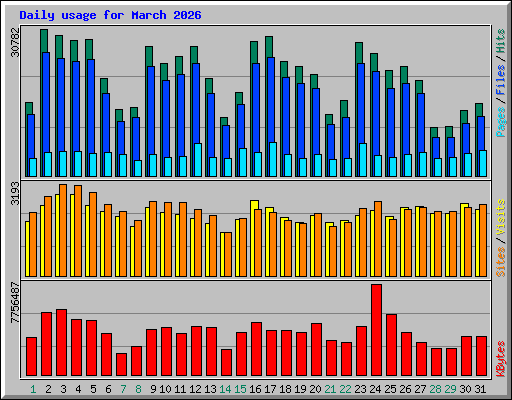Select the axis value 3193
This screenshot has height=400, width=512.
(x=15, y=193)
